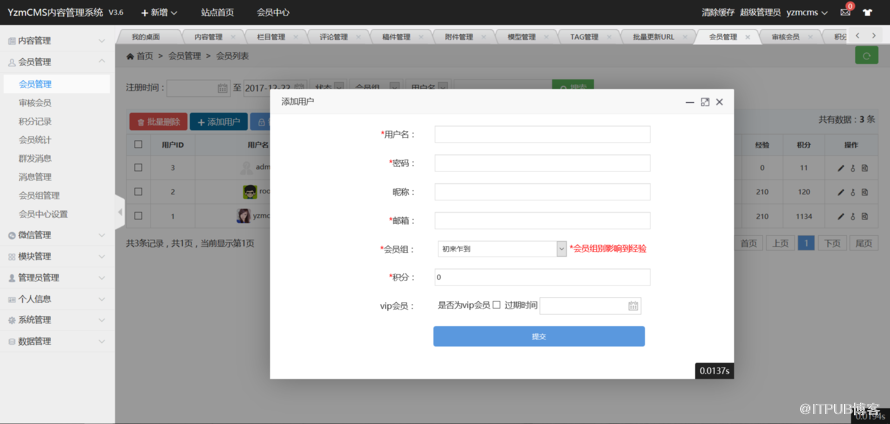This screenshot has width=890, height=424.
Task: Switch to the 模型管理 tab
Action: click(522, 37)
